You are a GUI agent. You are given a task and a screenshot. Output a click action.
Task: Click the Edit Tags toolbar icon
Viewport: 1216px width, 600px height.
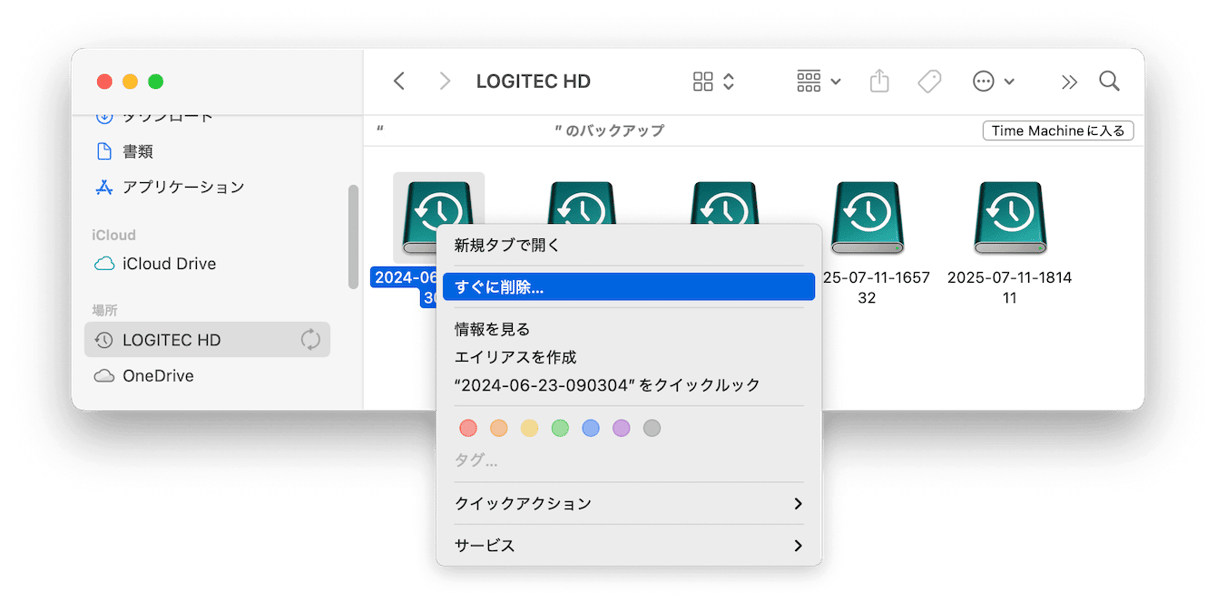[929, 82]
